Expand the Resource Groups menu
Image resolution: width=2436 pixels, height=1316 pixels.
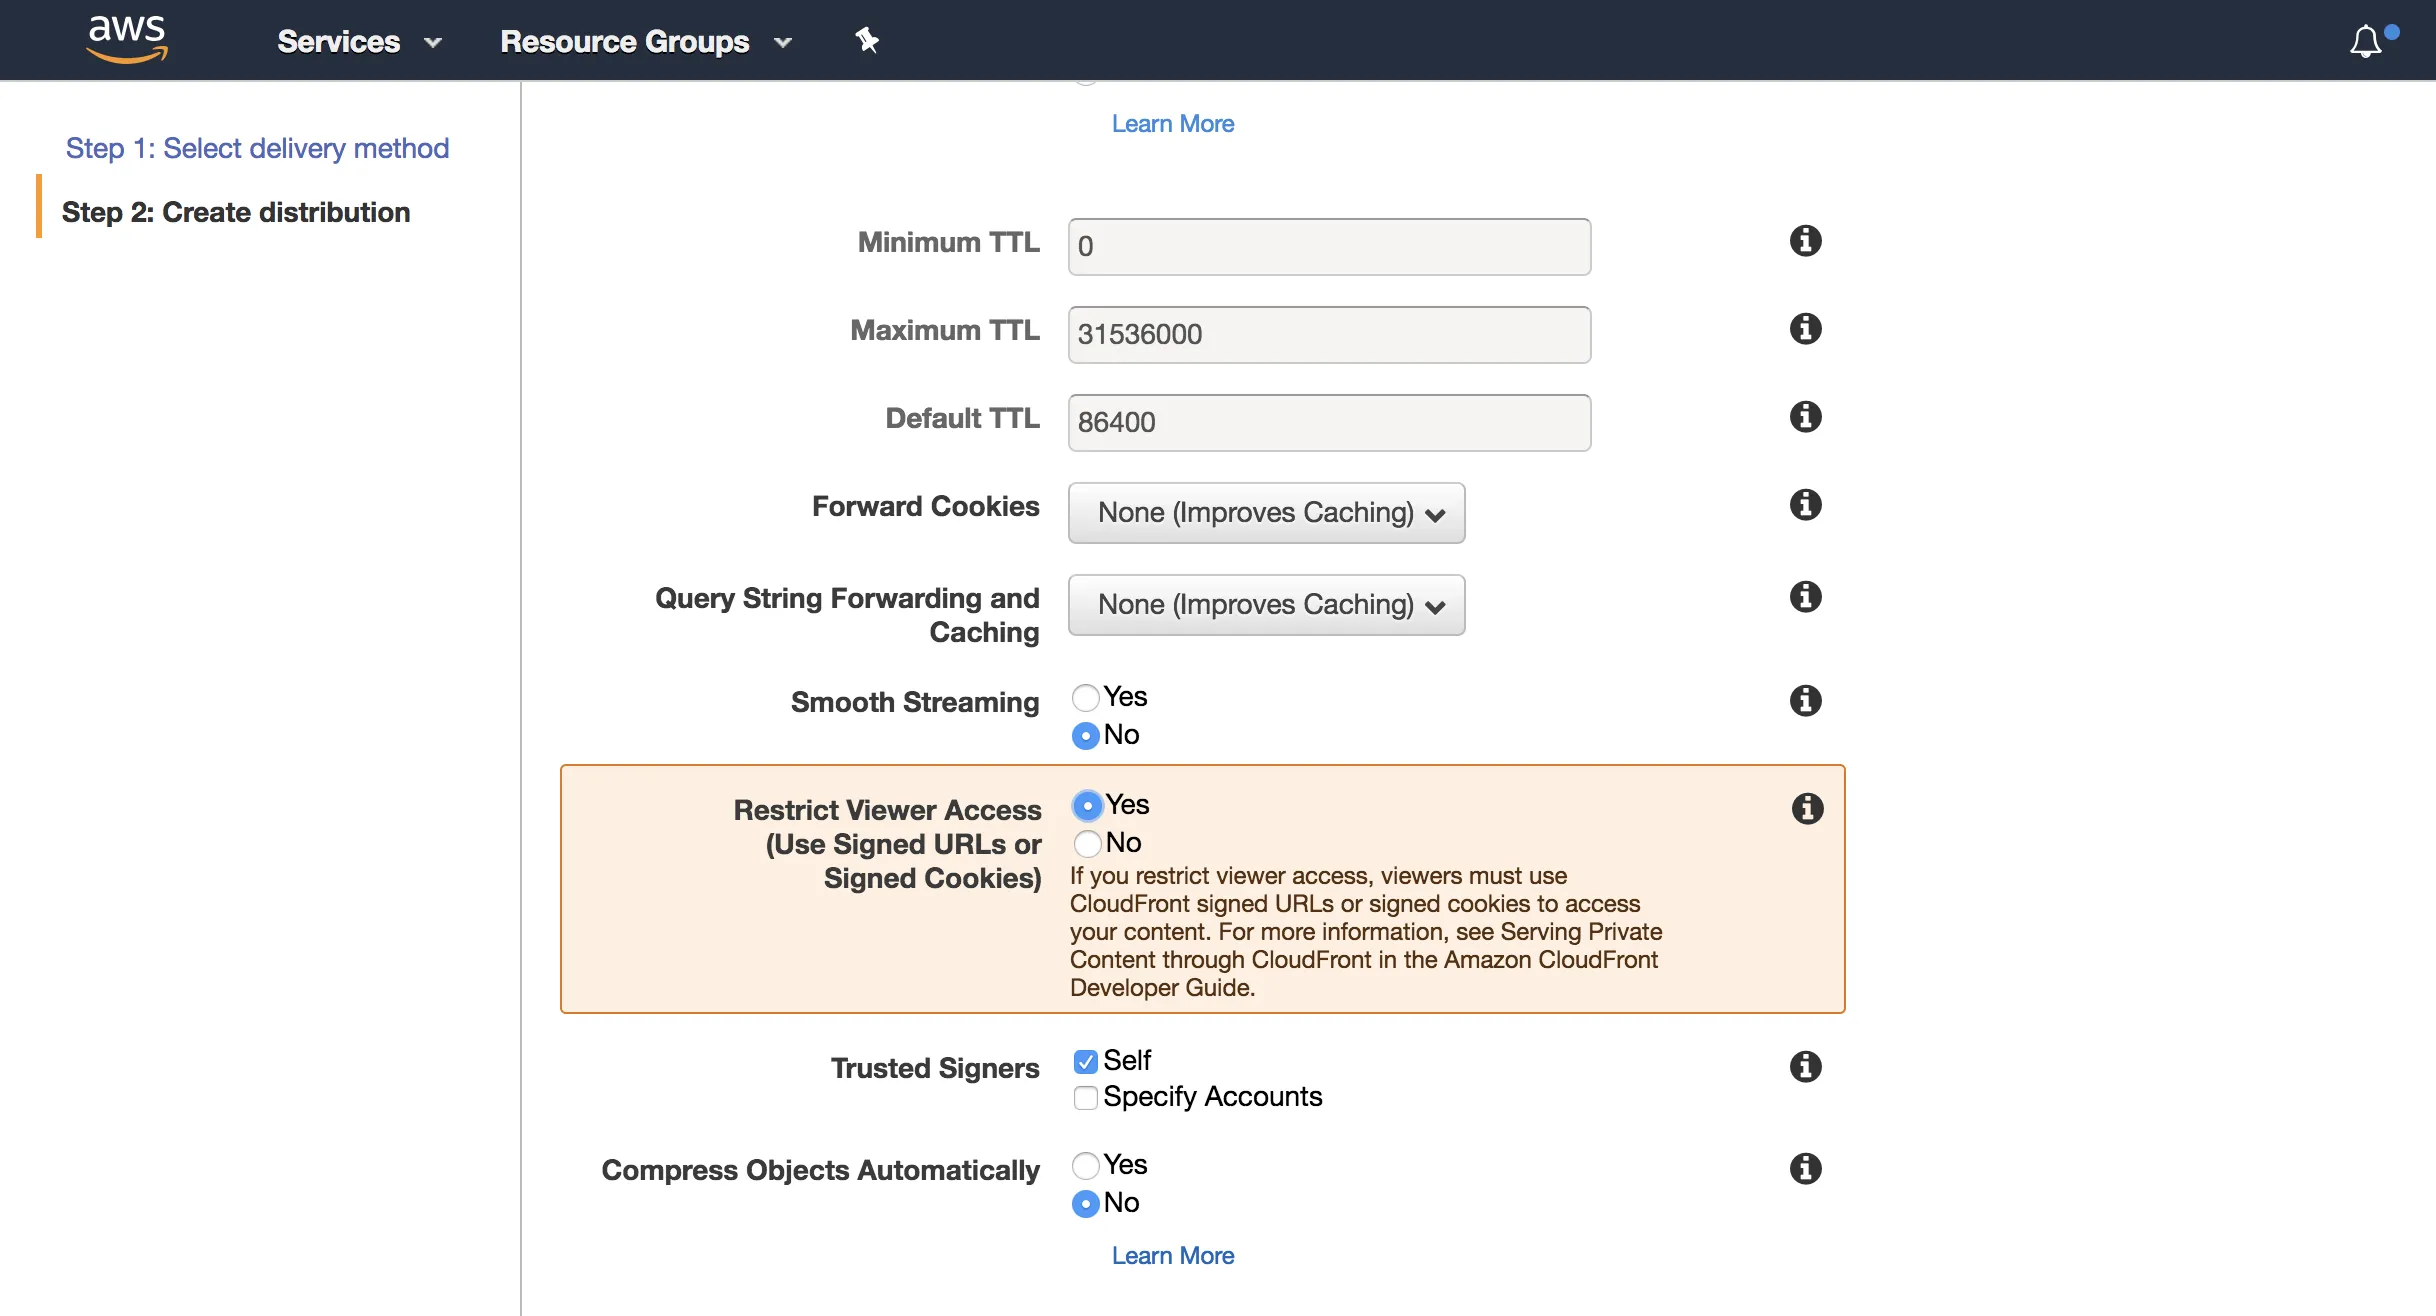pos(645,42)
